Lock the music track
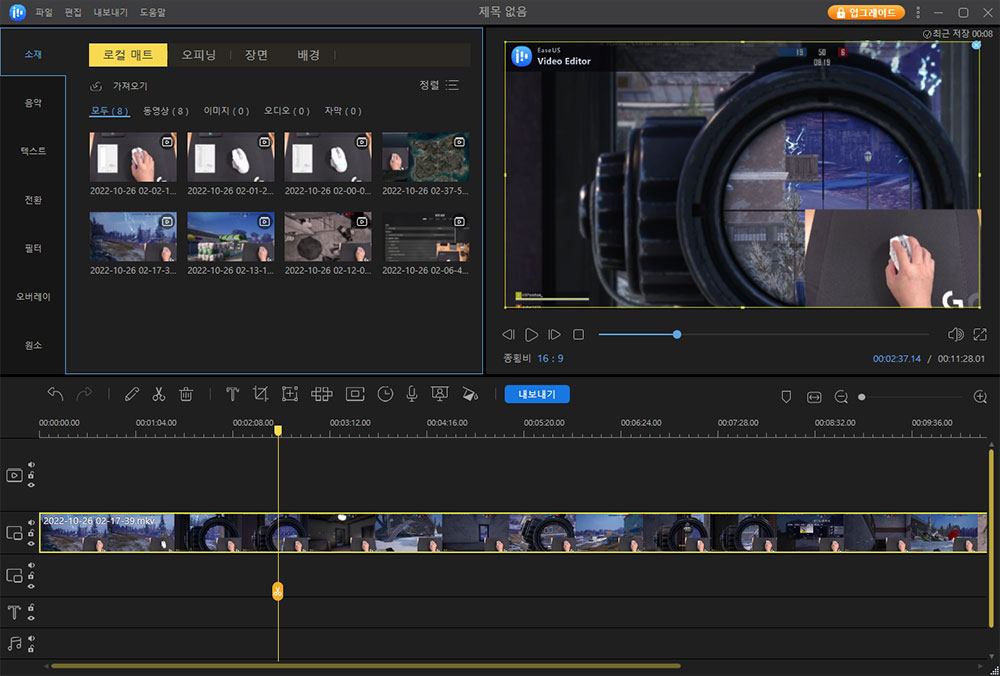This screenshot has width=1000, height=676. 31,649
